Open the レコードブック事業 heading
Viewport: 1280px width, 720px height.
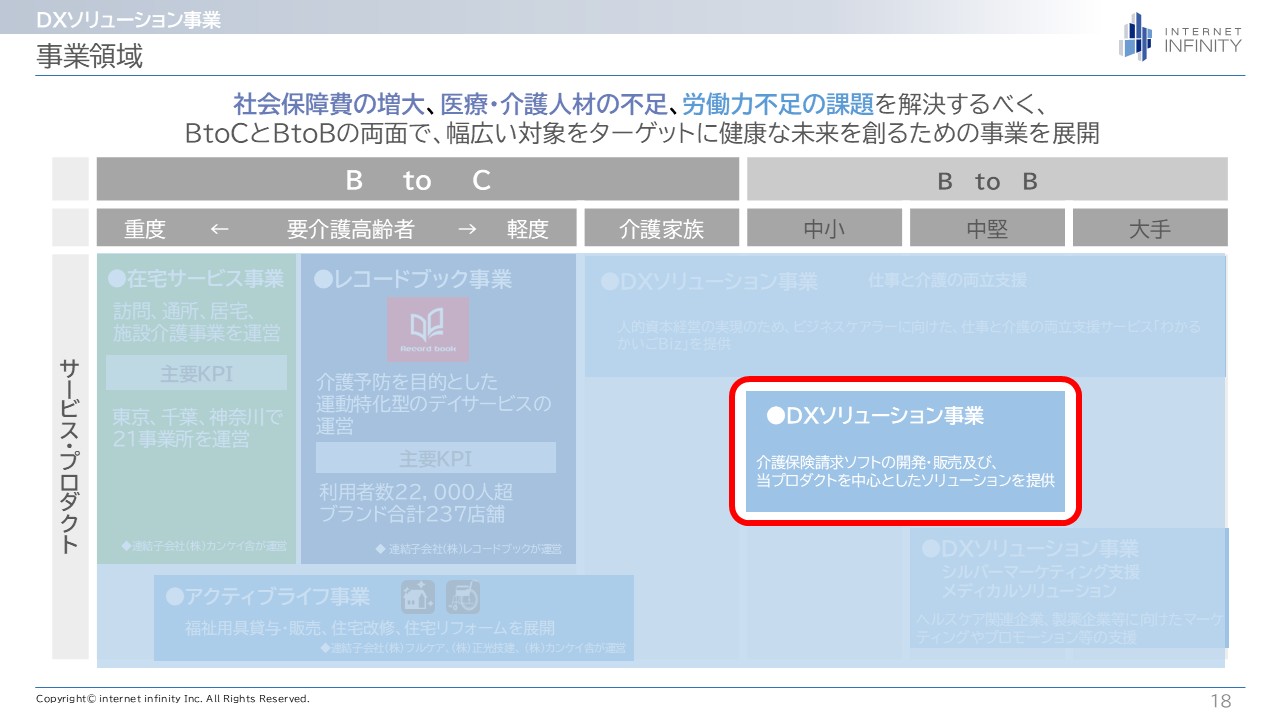tap(413, 279)
